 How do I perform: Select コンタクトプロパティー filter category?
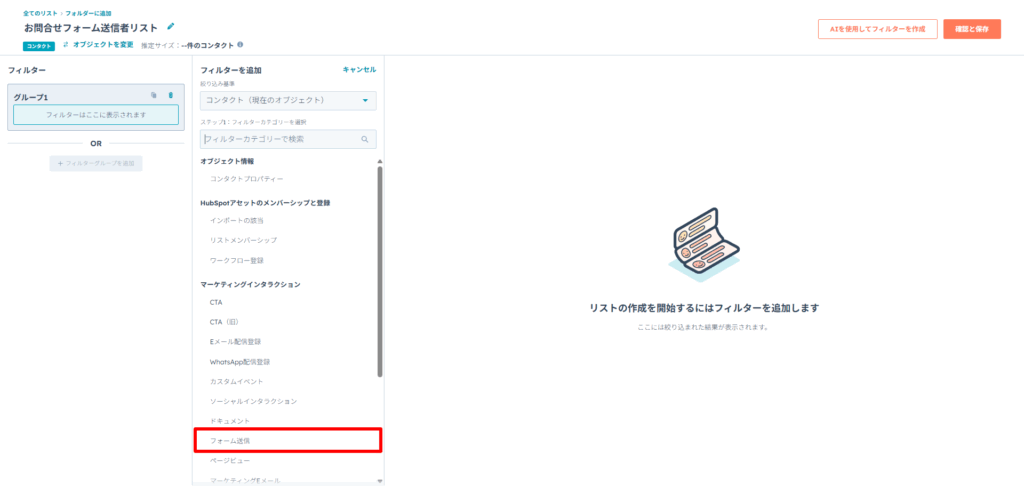[x=247, y=178]
